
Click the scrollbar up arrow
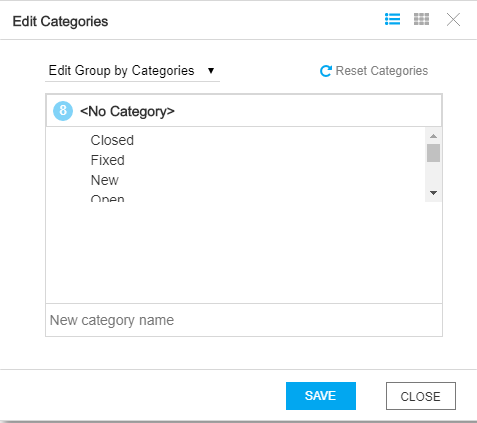coord(433,136)
